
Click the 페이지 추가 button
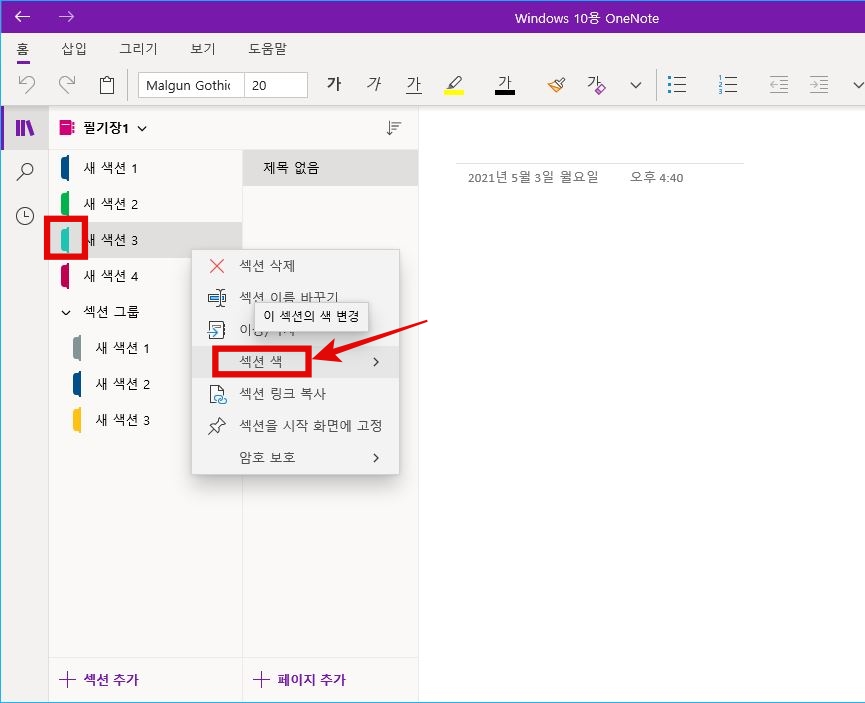pos(300,679)
